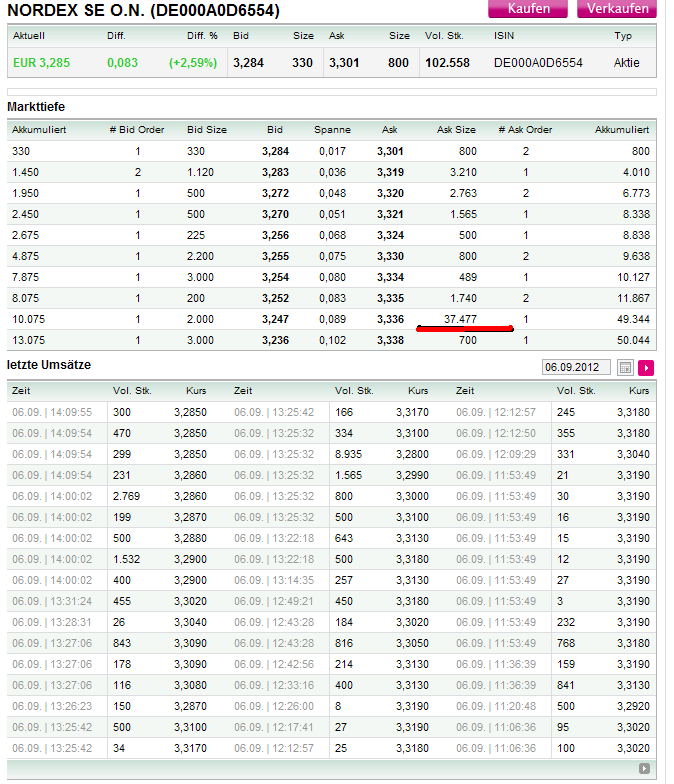Click the 8.935 volume trade entry
This screenshot has width=674, height=784.
[x=348, y=453]
